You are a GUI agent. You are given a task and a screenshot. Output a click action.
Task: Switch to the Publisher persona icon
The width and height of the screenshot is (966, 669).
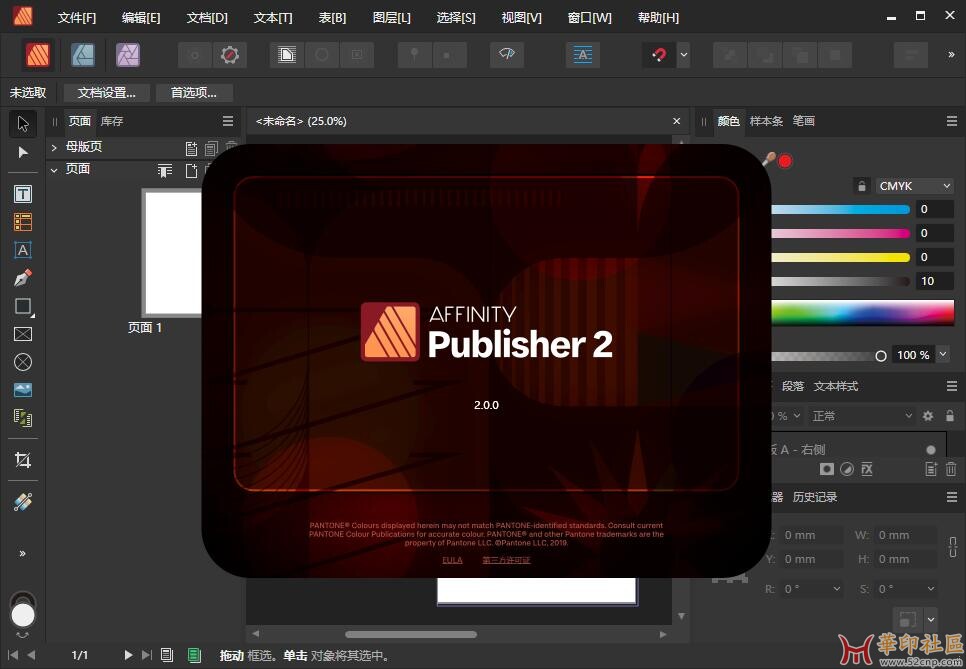38,55
